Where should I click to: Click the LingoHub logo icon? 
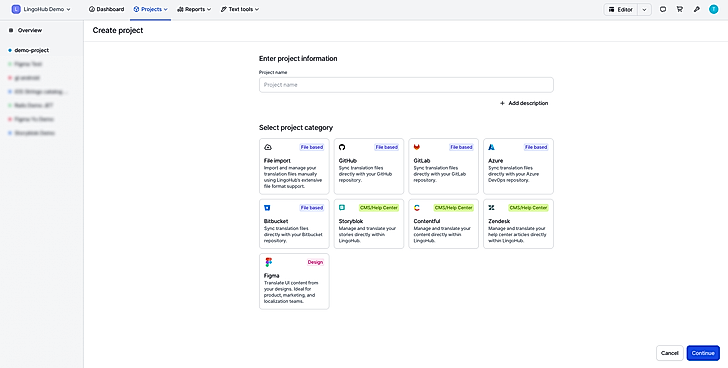pos(16,9)
